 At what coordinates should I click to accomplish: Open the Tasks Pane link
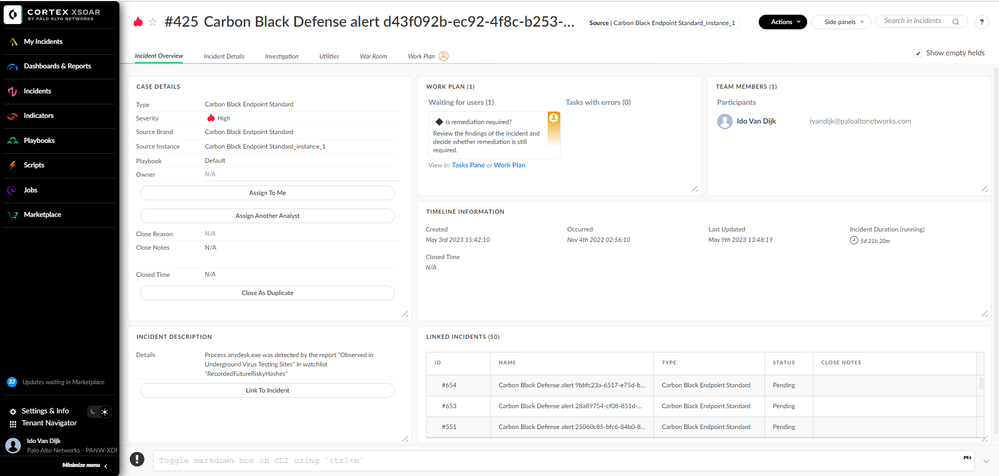tap(470, 165)
